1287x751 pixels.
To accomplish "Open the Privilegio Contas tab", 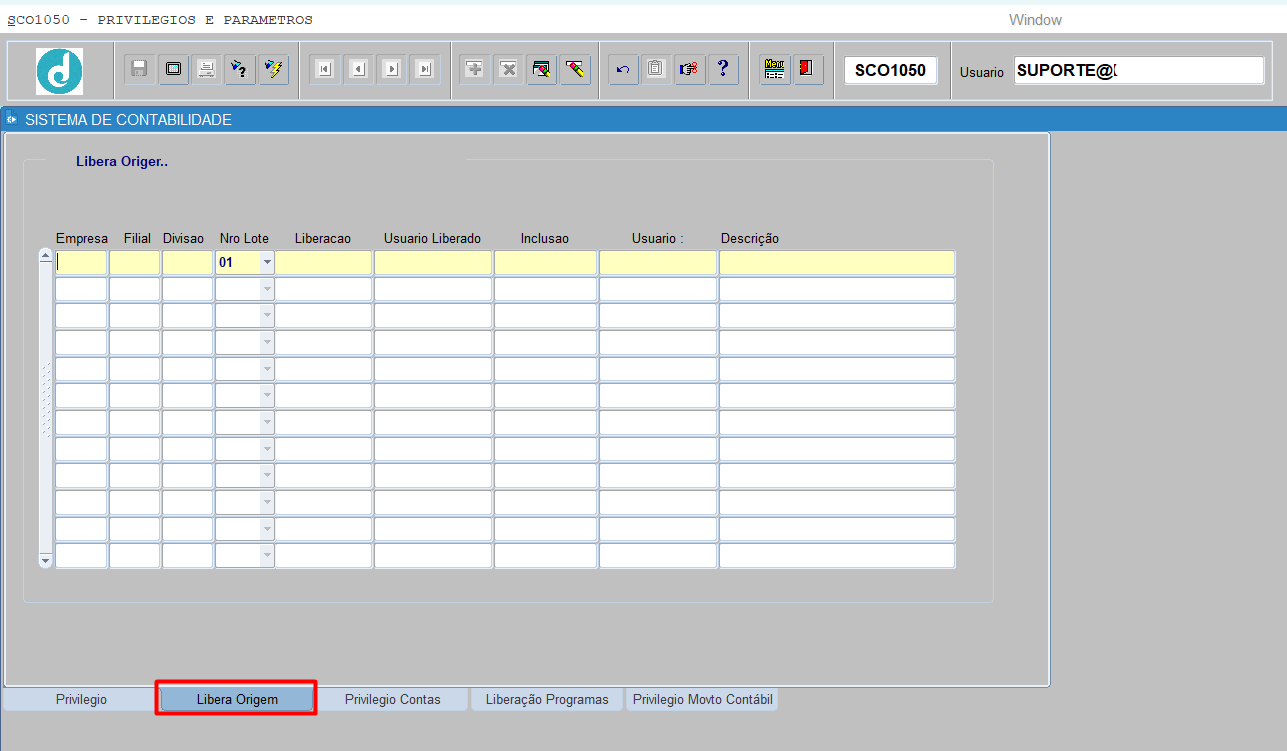I will click(392, 699).
